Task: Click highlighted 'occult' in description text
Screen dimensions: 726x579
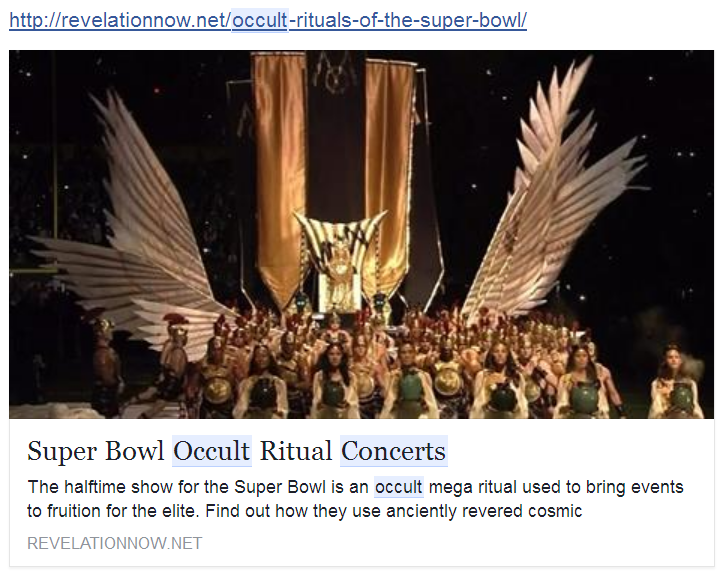Action: 399,487
